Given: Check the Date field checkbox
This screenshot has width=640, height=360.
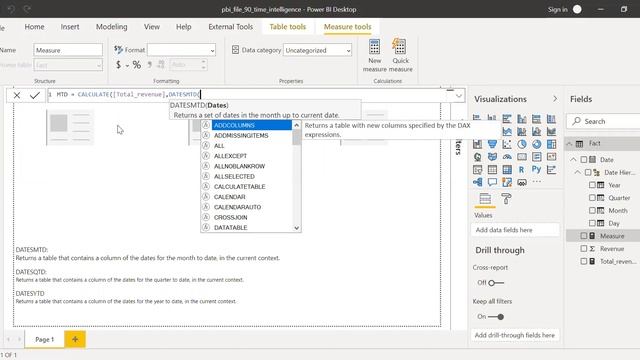Looking at the screenshot, I should tap(584, 160).
